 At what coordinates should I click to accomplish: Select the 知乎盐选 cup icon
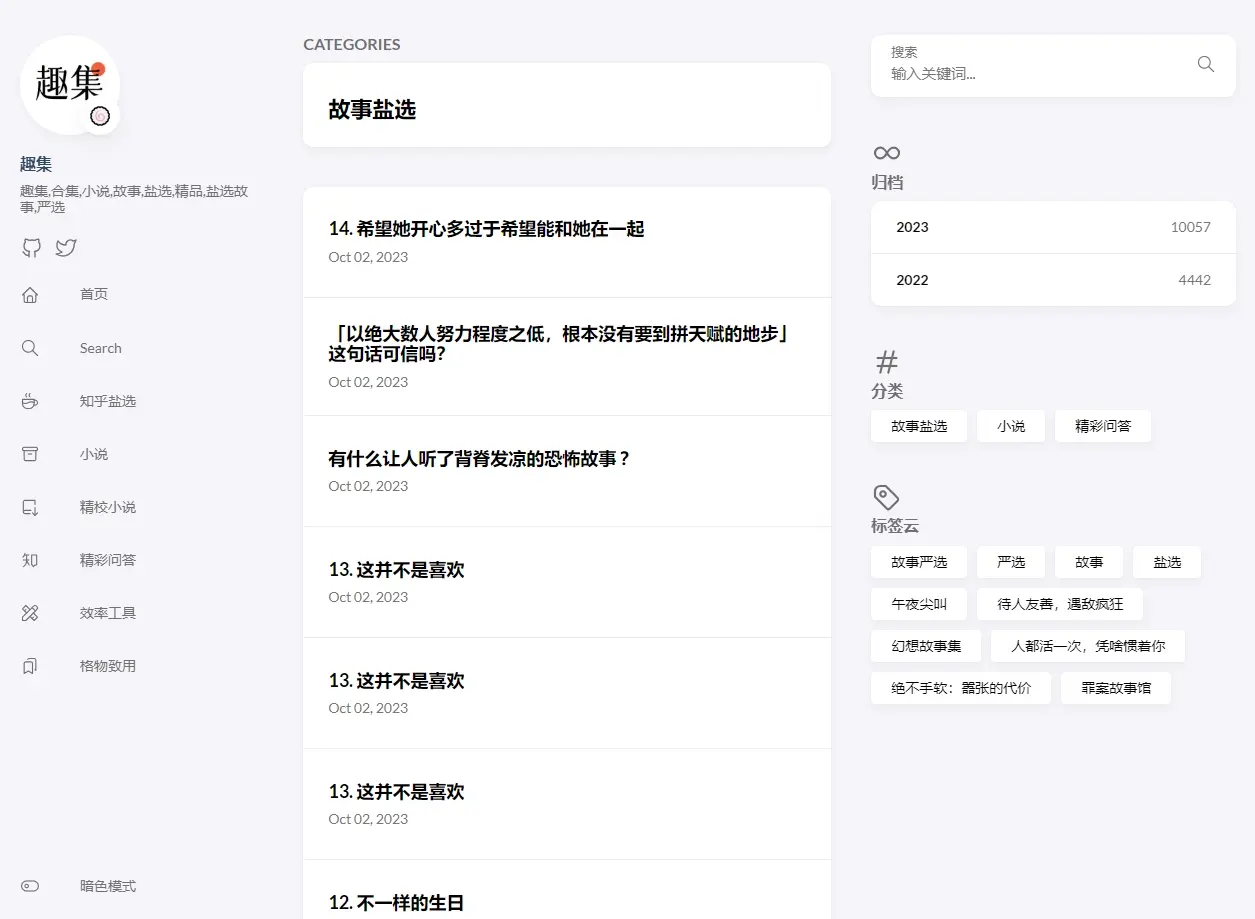[x=30, y=400]
